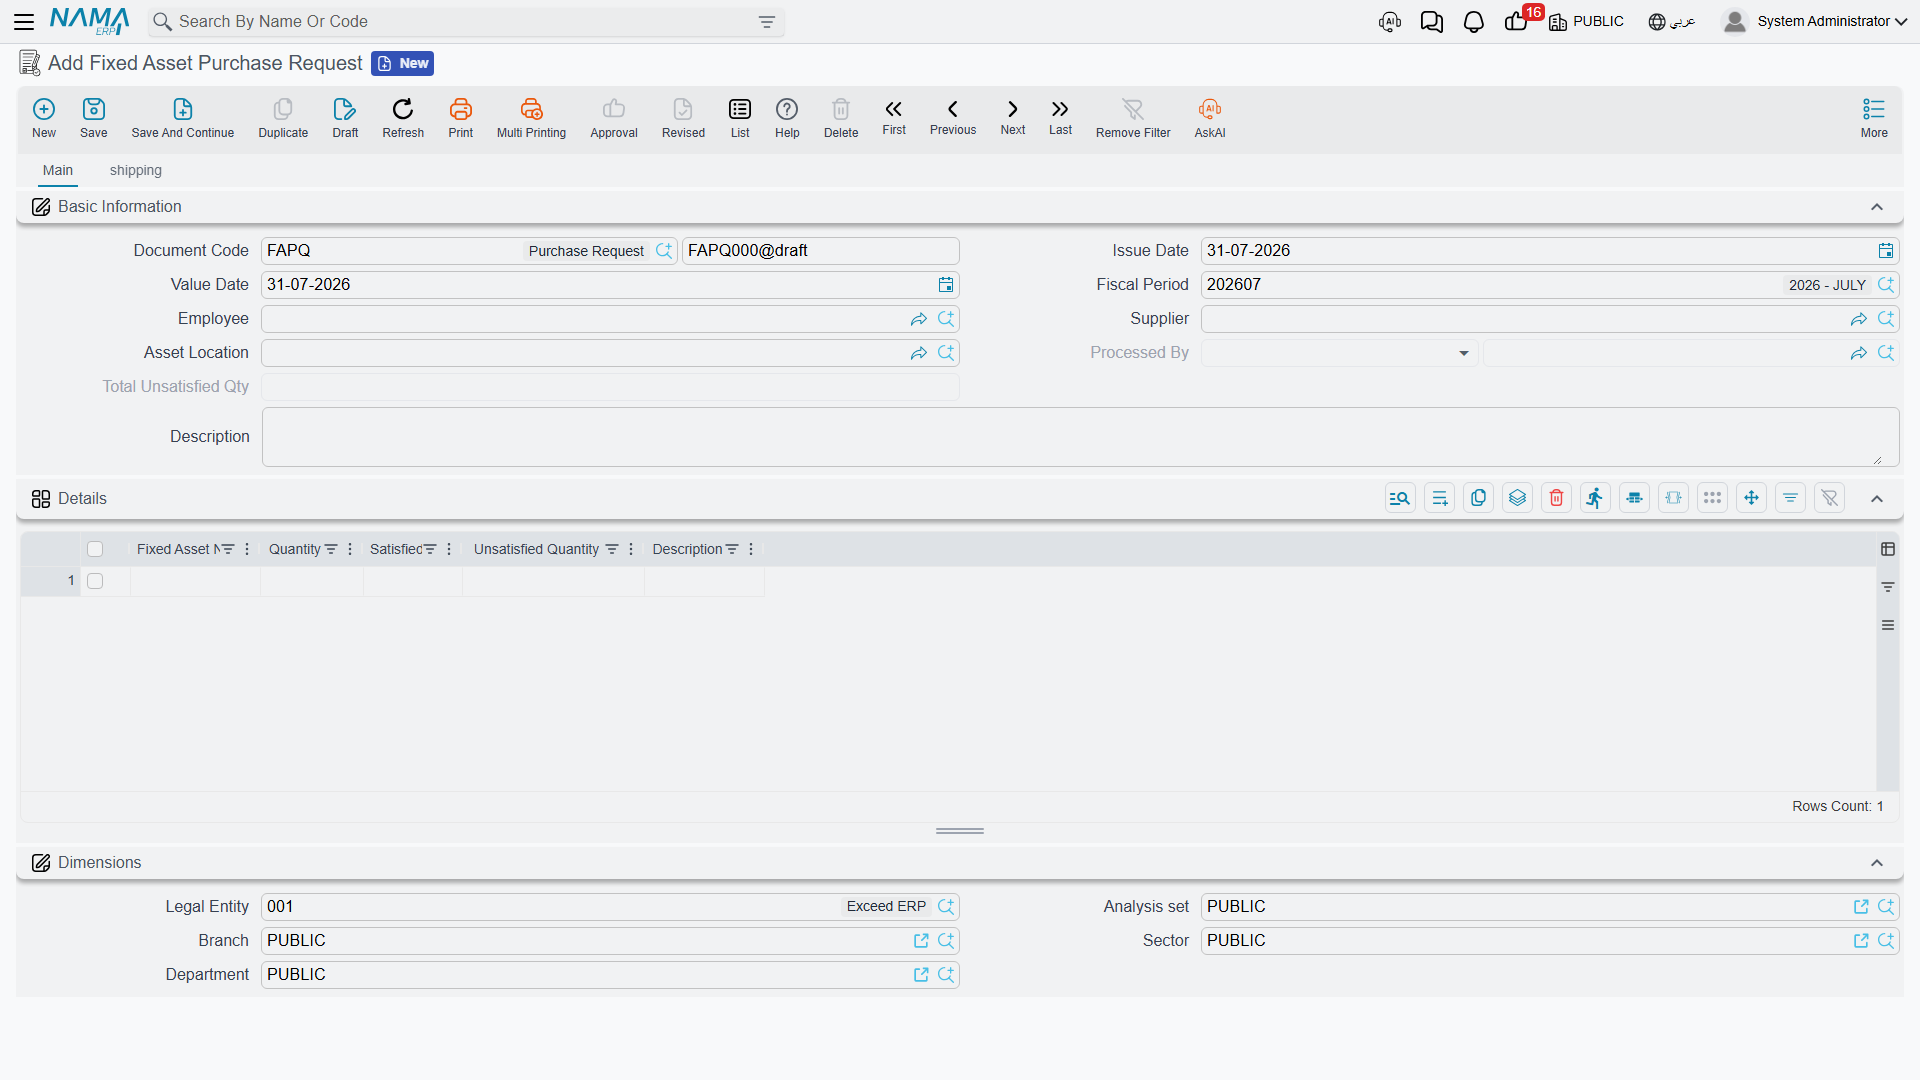Screen dimensions: 1920x1080
Task: Open Multi Printing
Action: [x=531, y=117]
